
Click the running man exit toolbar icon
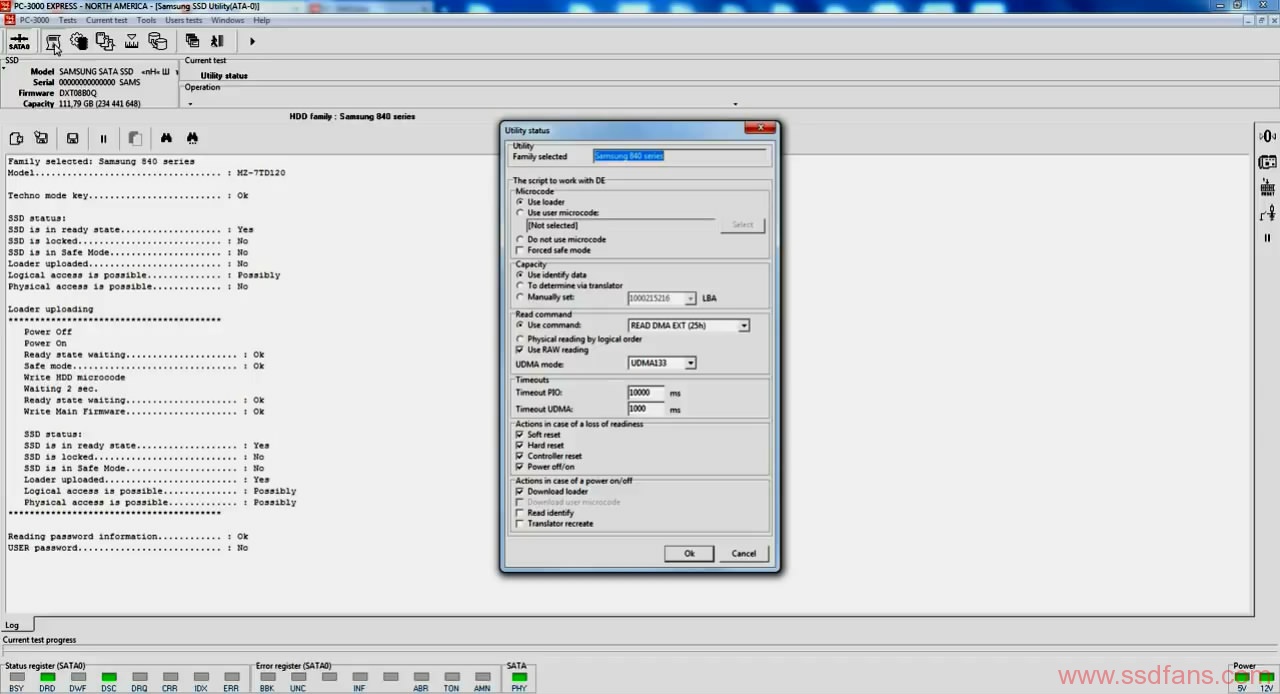[218, 41]
